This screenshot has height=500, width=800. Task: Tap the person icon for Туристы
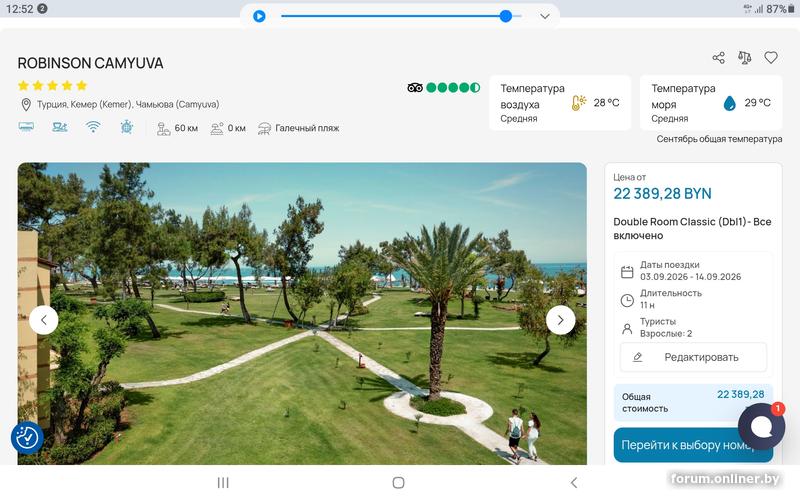627,329
